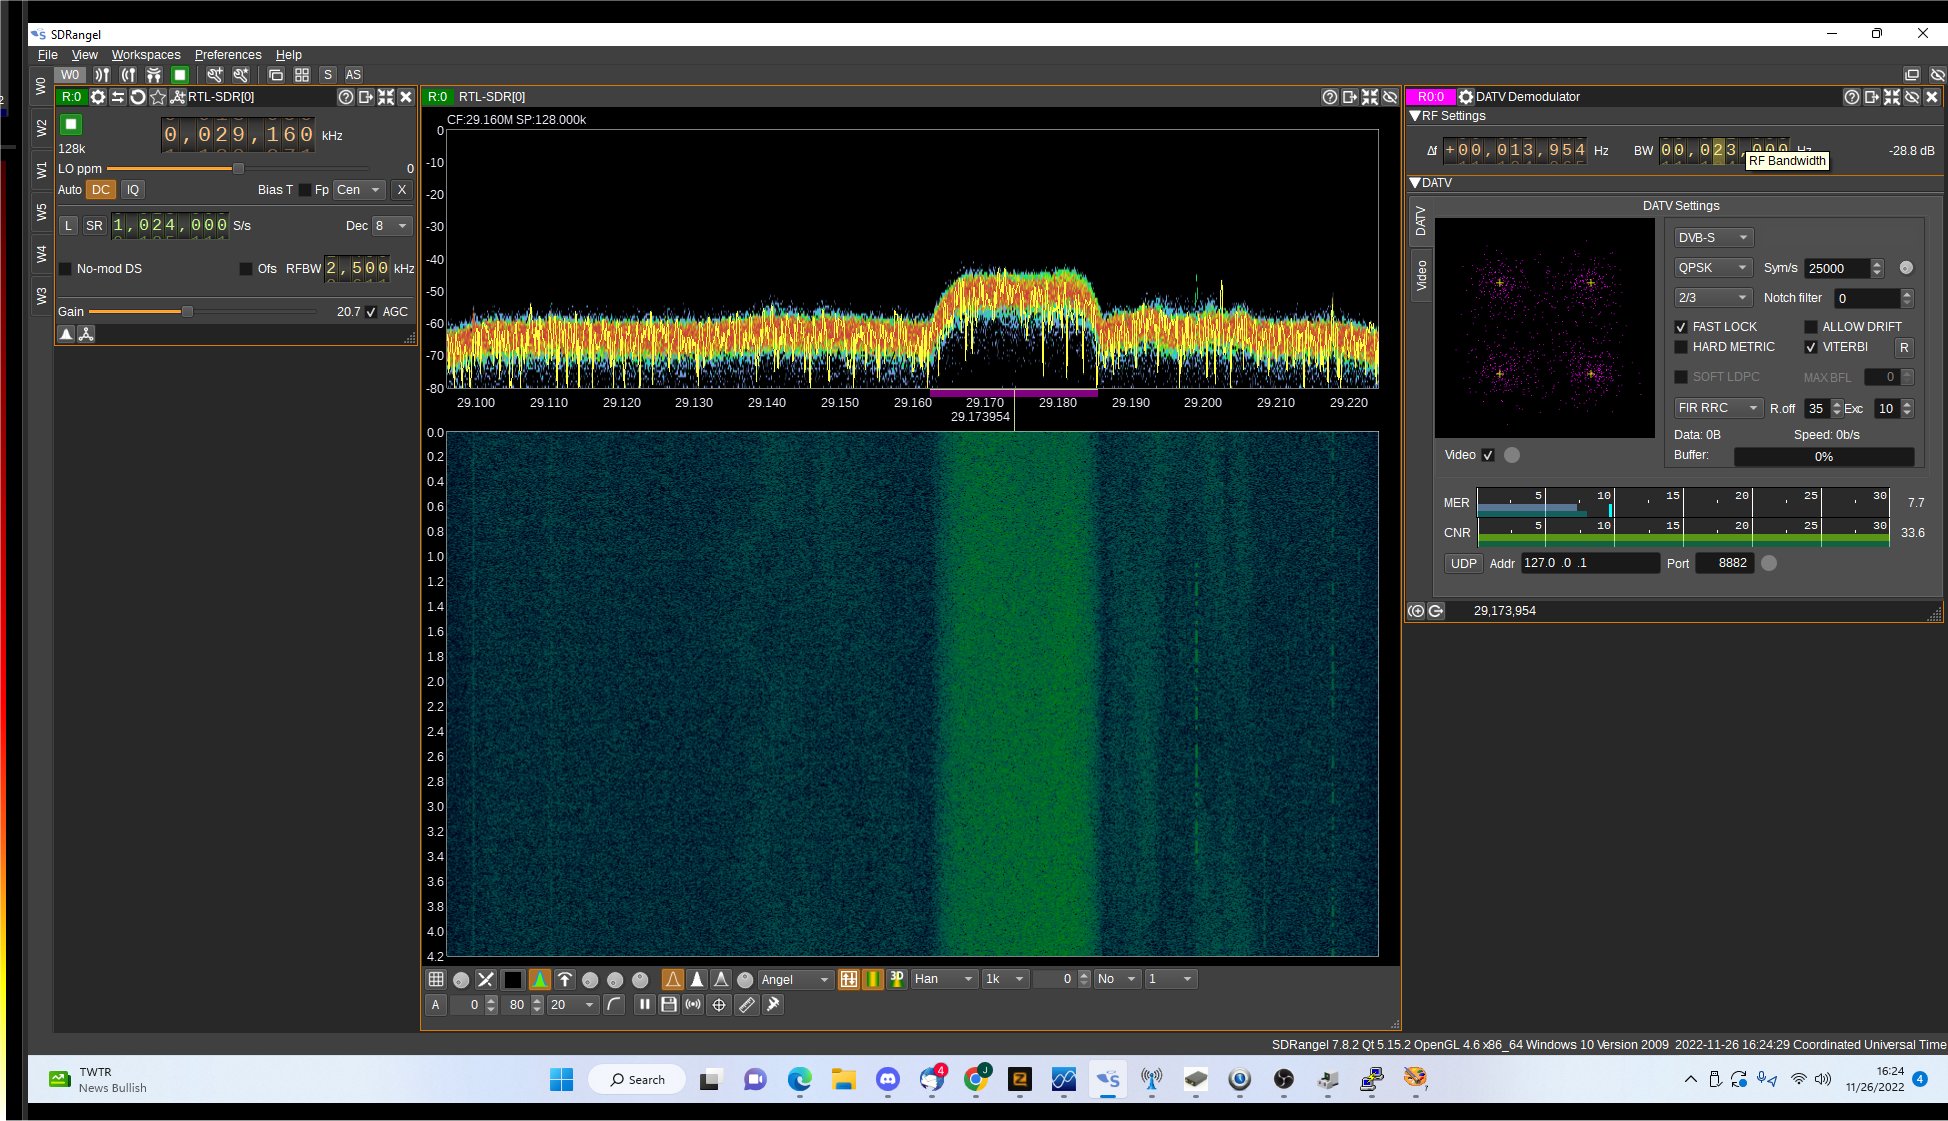The width and height of the screenshot is (1948, 1121).
Task: Add channel to RTL-SDR device icon
Action: (x=177, y=97)
